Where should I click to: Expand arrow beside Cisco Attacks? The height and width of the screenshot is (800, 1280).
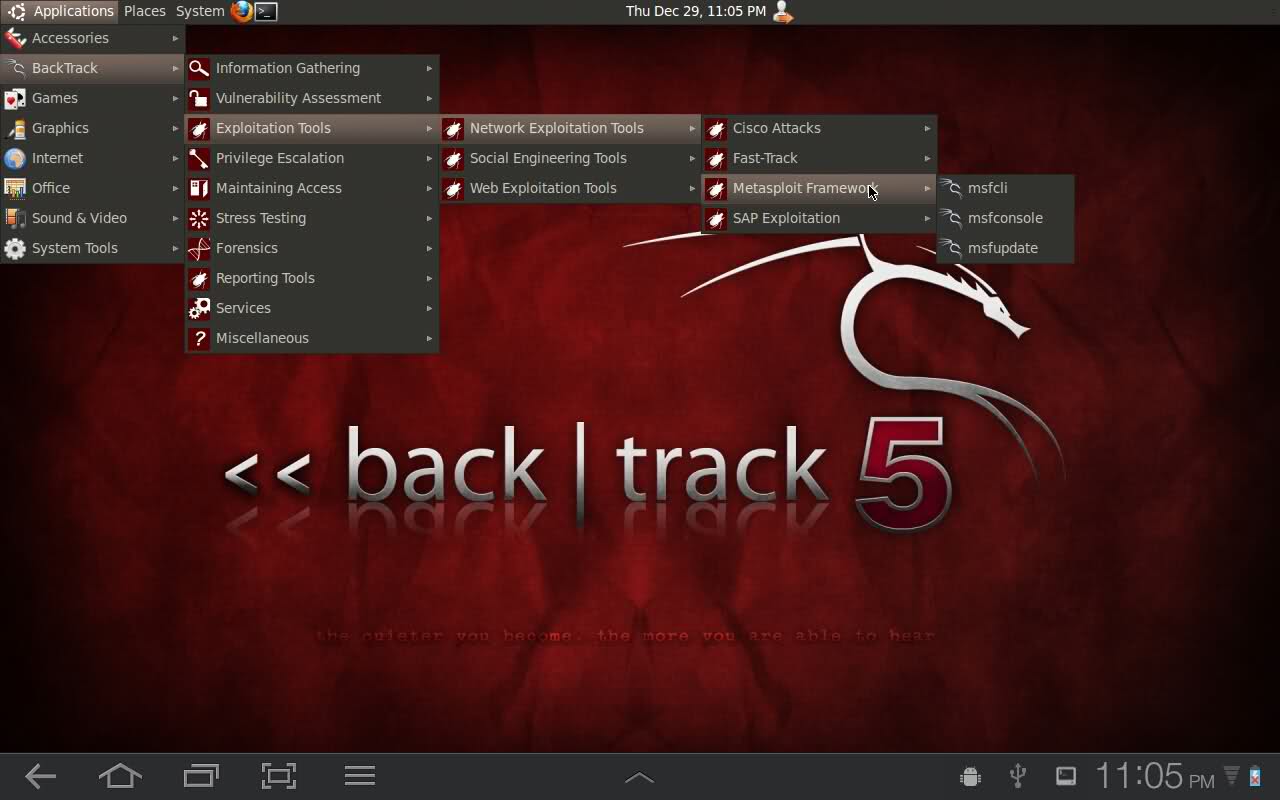(927, 128)
